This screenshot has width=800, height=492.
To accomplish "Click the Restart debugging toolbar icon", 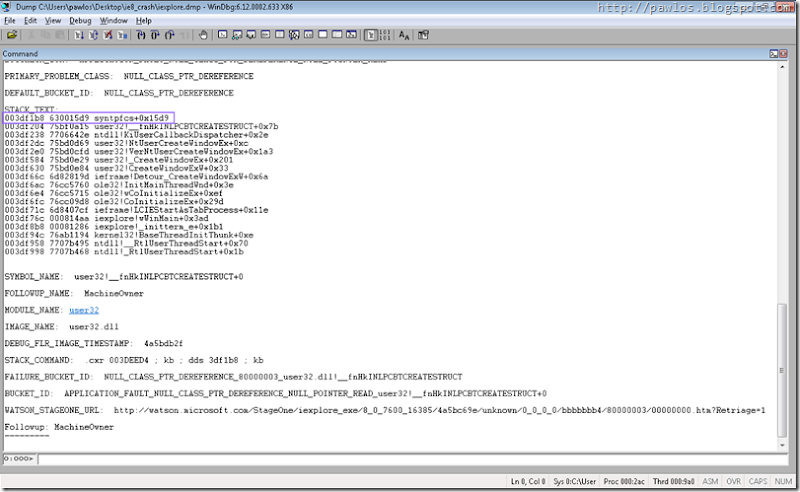I will click(x=93, y=35).
